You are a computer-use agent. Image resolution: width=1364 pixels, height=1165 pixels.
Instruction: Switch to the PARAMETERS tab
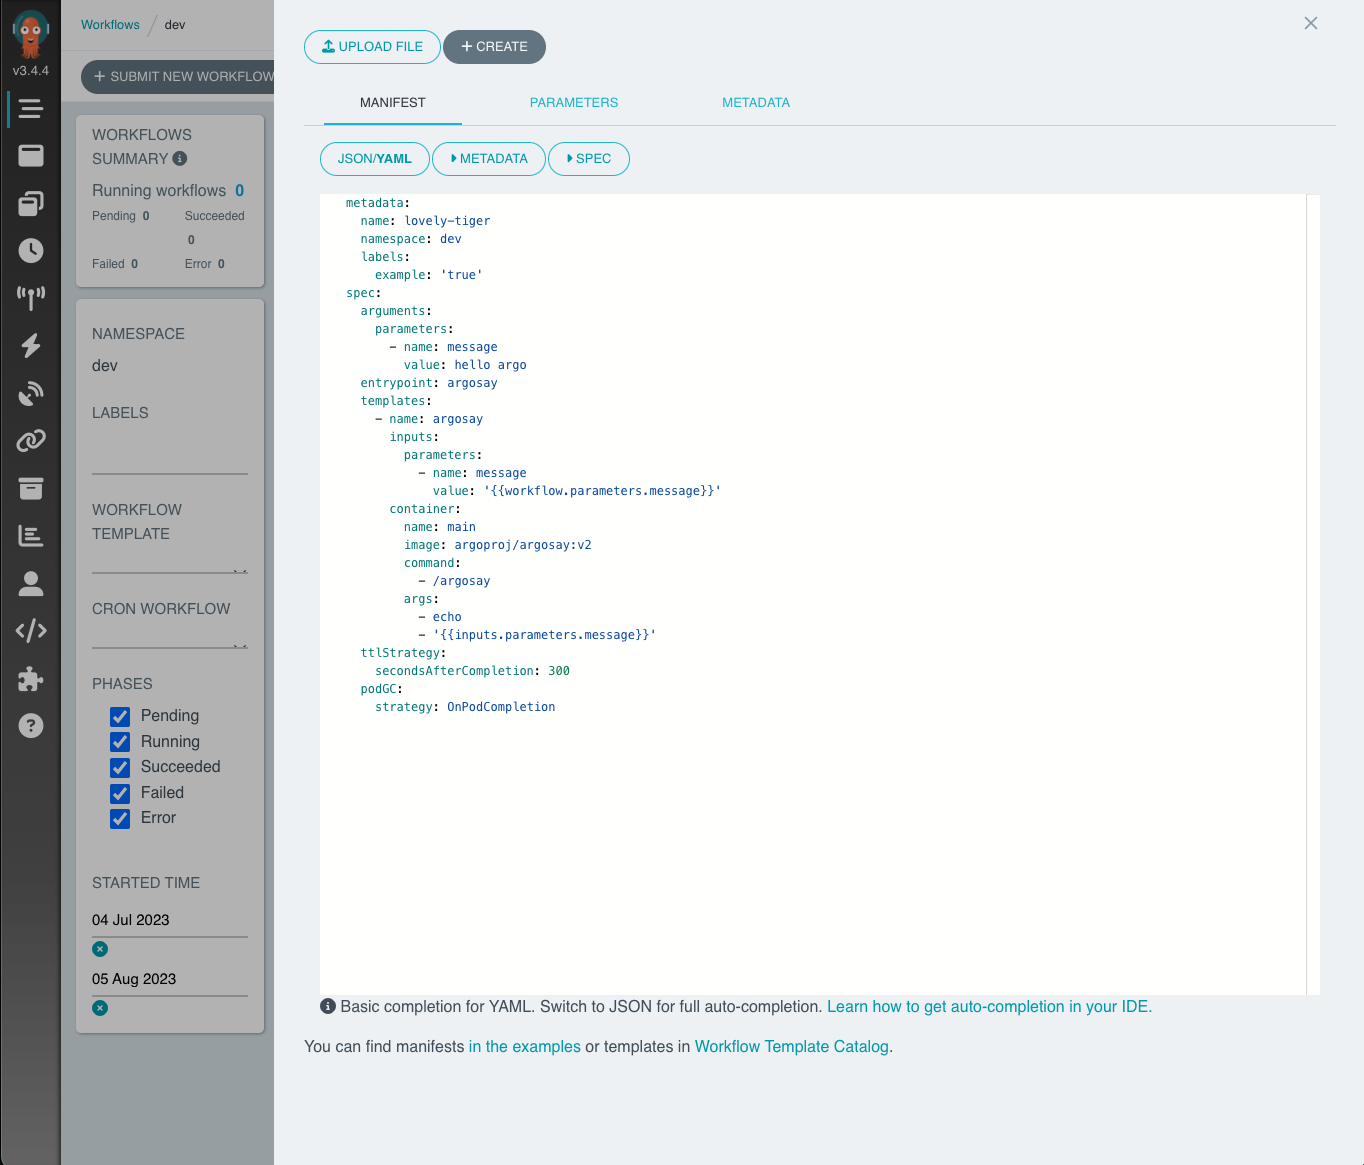(573, 102)
